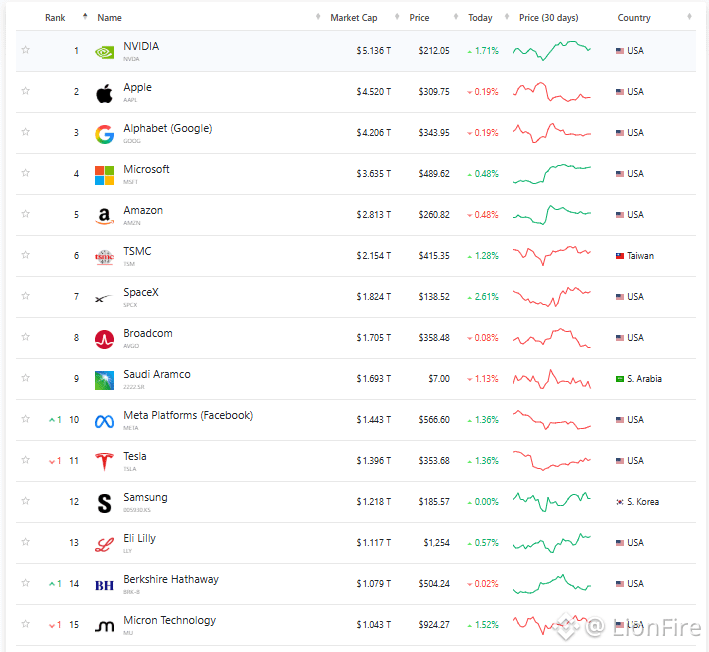Click the Apple logo icon
Viewport: 709px width, 652px height.
pyautogui.click(x=104, y=94)
